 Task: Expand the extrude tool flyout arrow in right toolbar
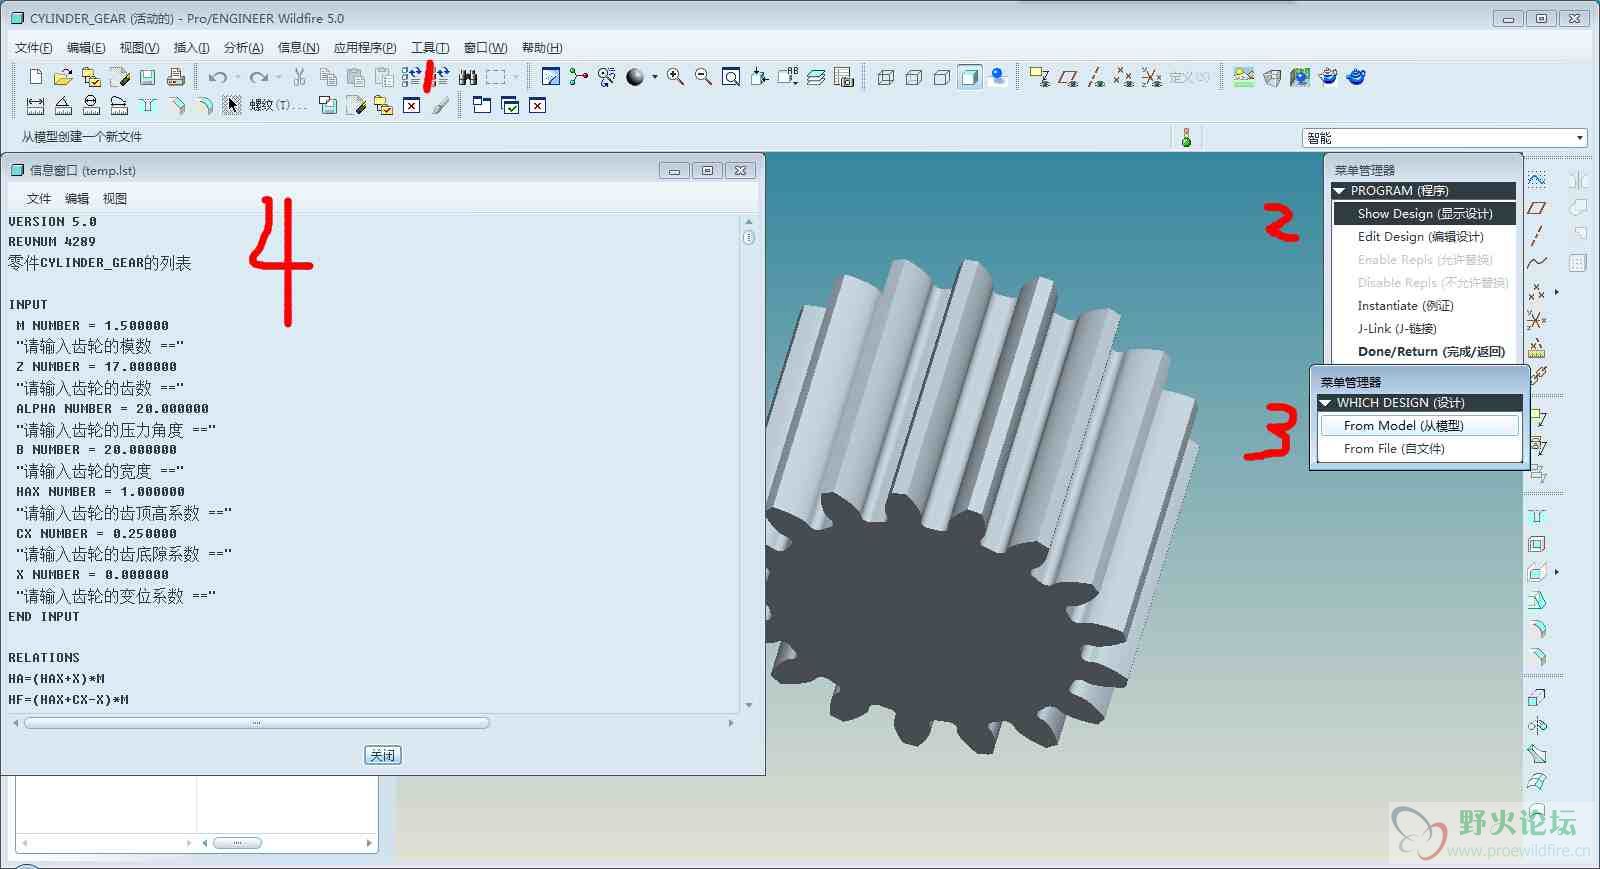coord(1557,572)
